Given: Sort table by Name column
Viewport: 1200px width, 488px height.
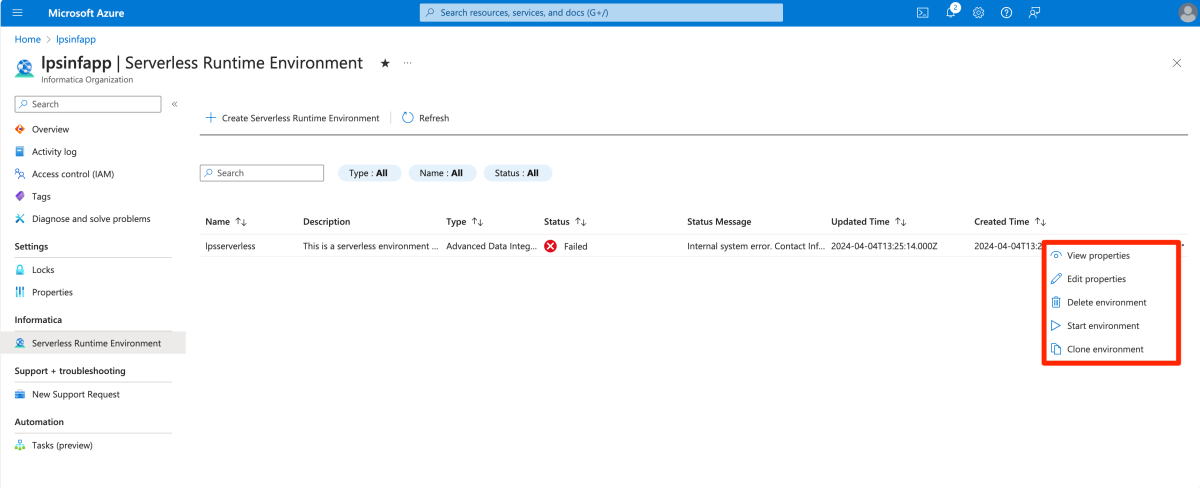Looking at the screenshot, I should (226, 222).
